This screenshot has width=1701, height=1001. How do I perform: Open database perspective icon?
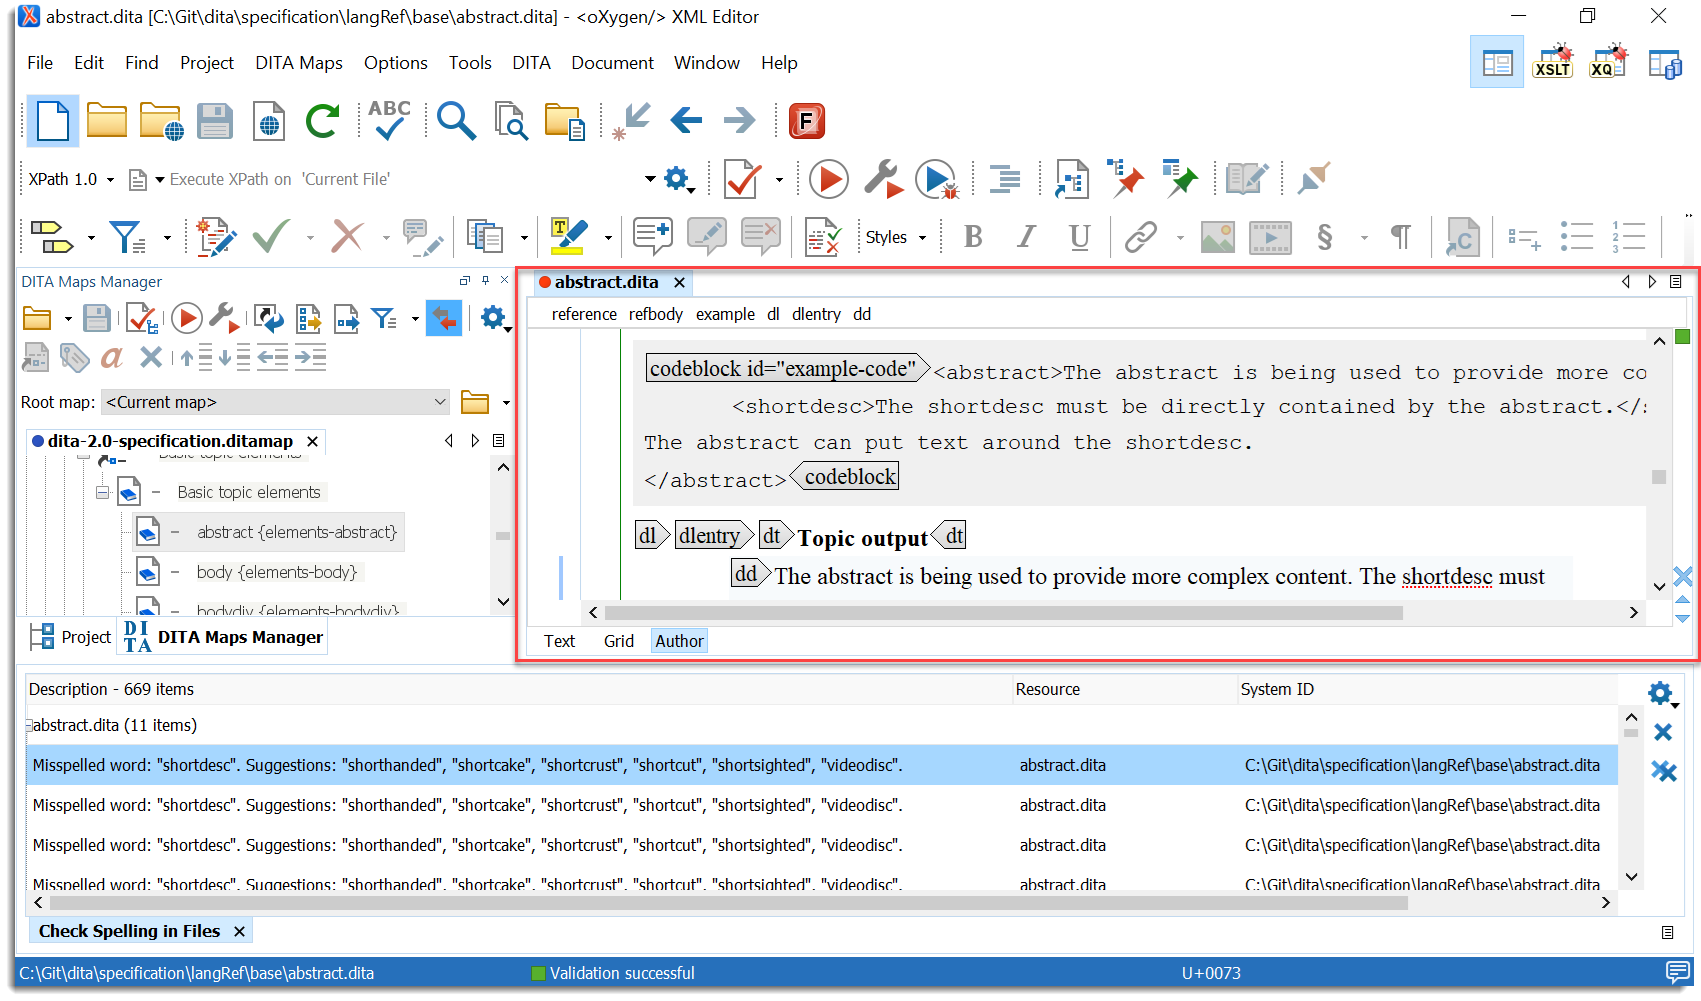1665,64
